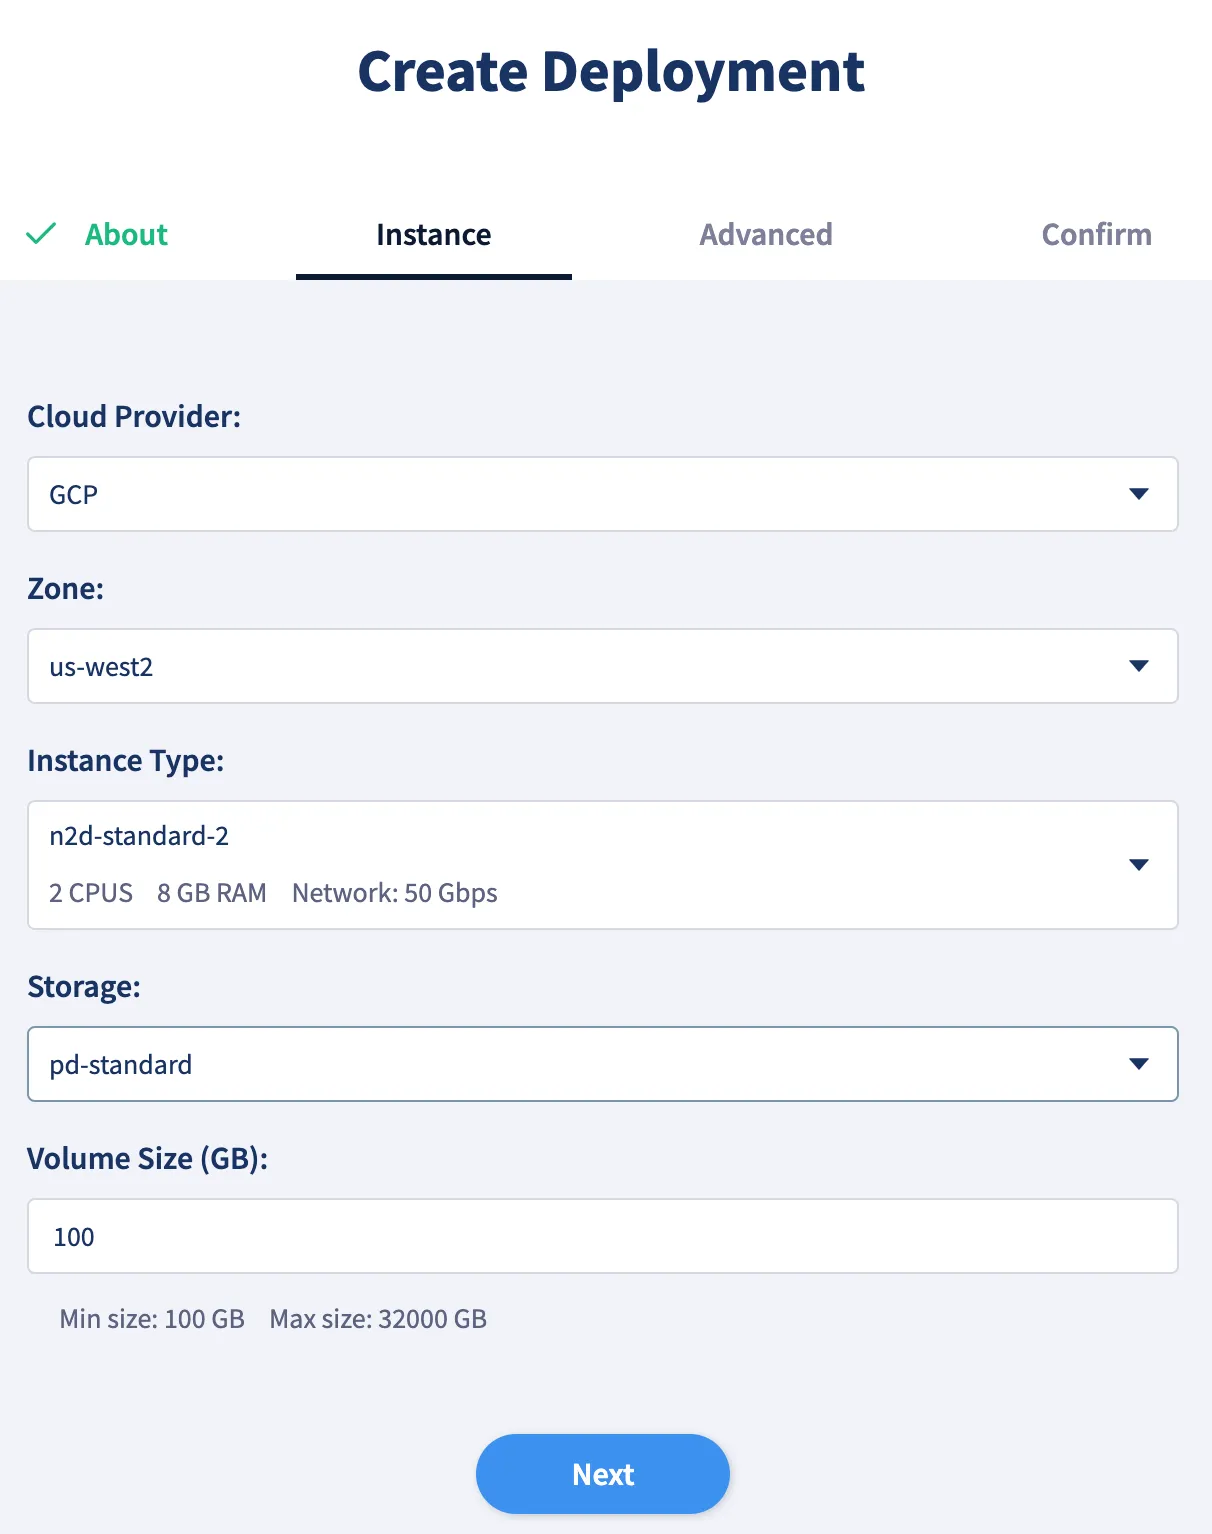Viewport: 1212px width, 1534px height.
Task: Open the Zone dropdown arrow
Action: pyautogui.click(x=1138, y=666)
